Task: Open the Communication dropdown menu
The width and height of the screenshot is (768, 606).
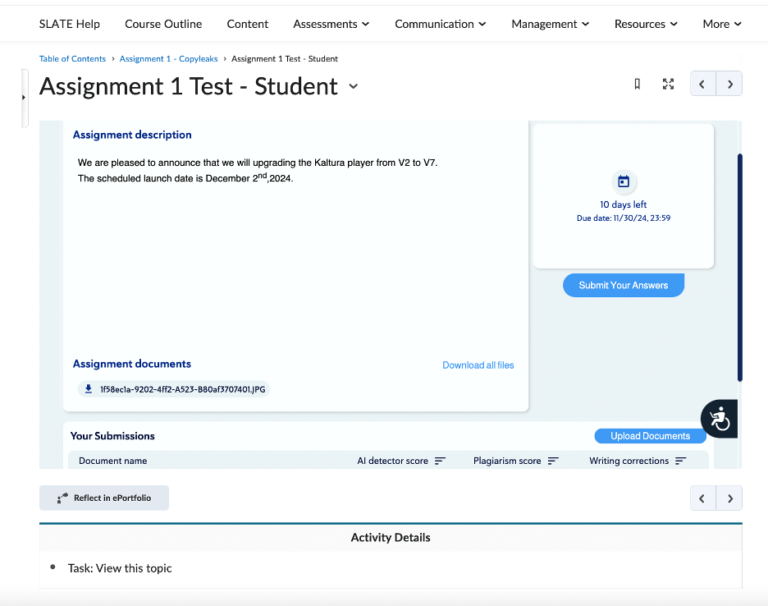Action: pos(440,24)
